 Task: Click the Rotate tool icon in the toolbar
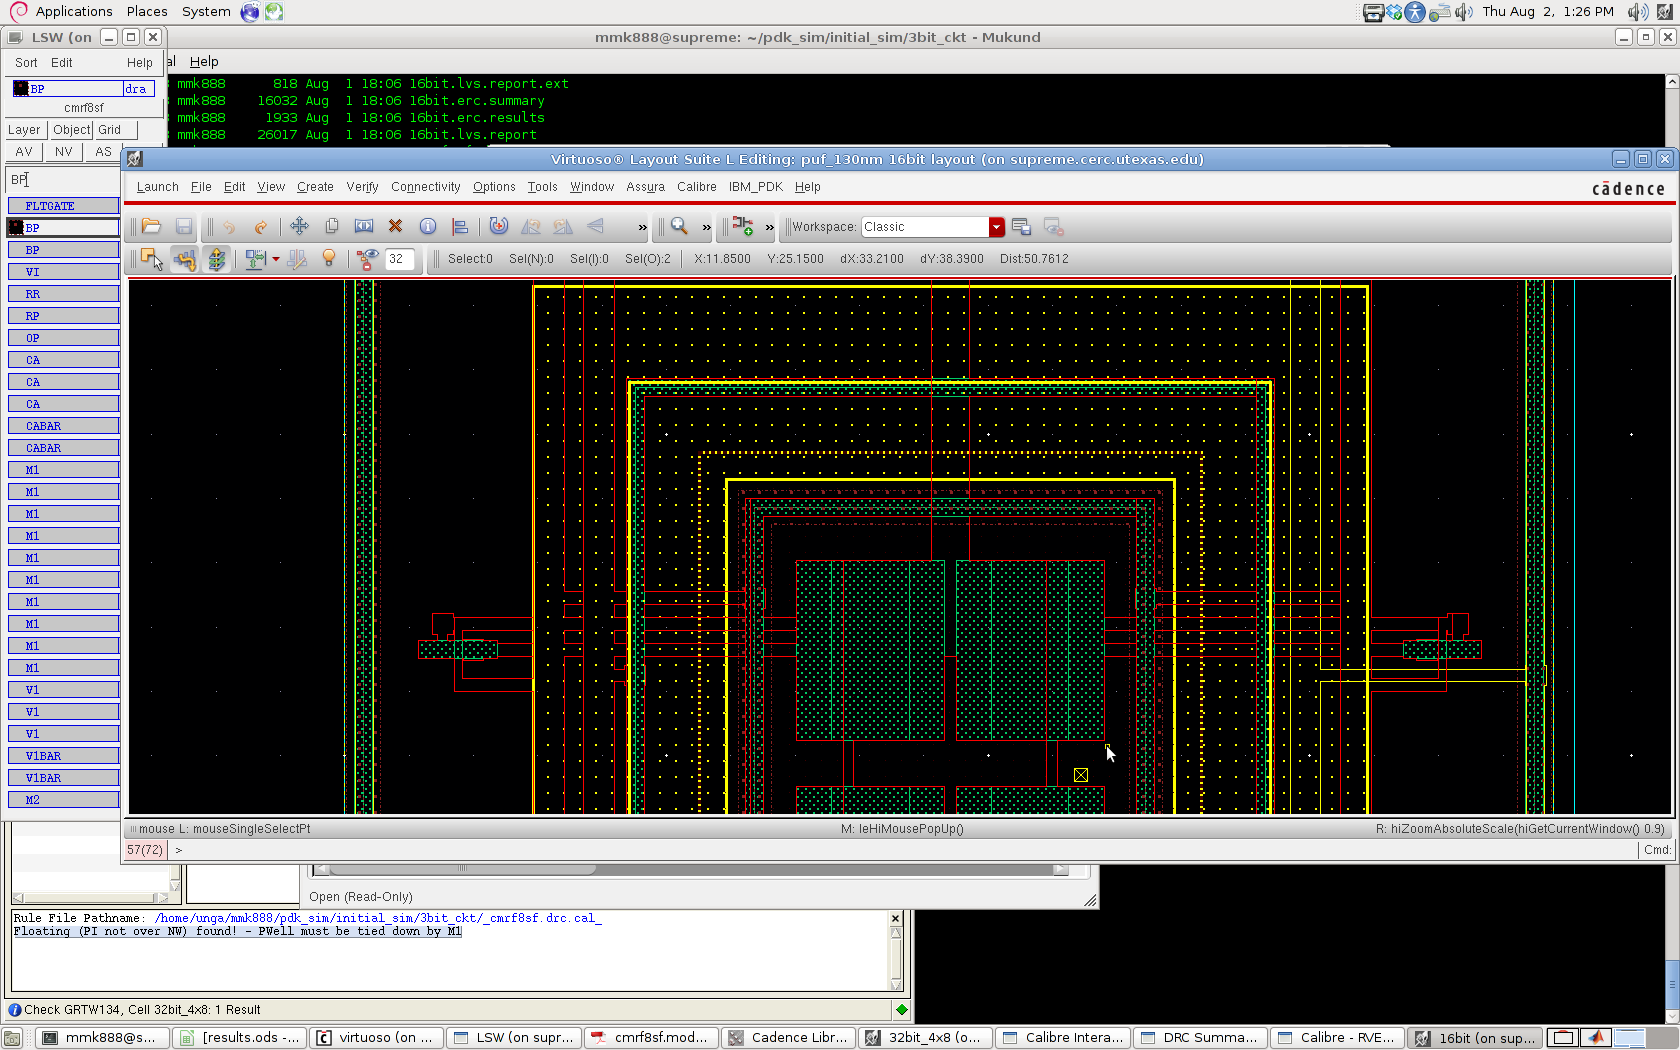pos(499,227)
